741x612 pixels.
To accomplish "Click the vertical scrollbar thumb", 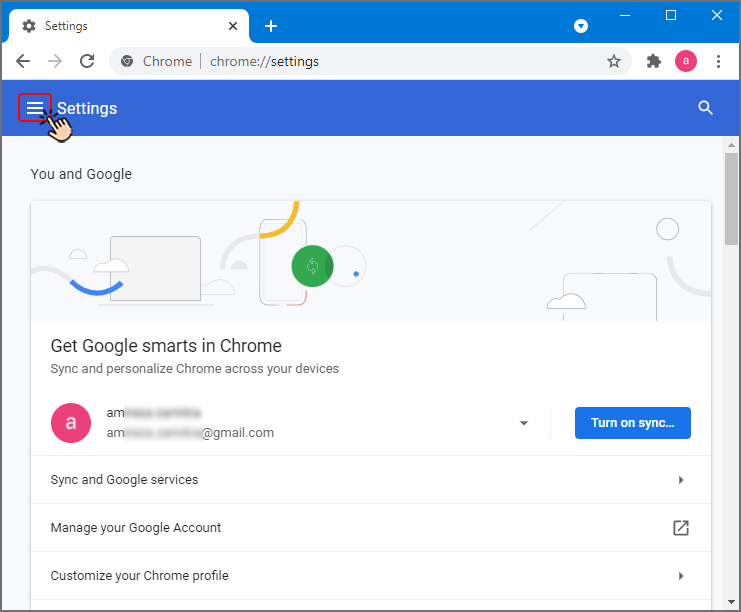I will [731, 198].
